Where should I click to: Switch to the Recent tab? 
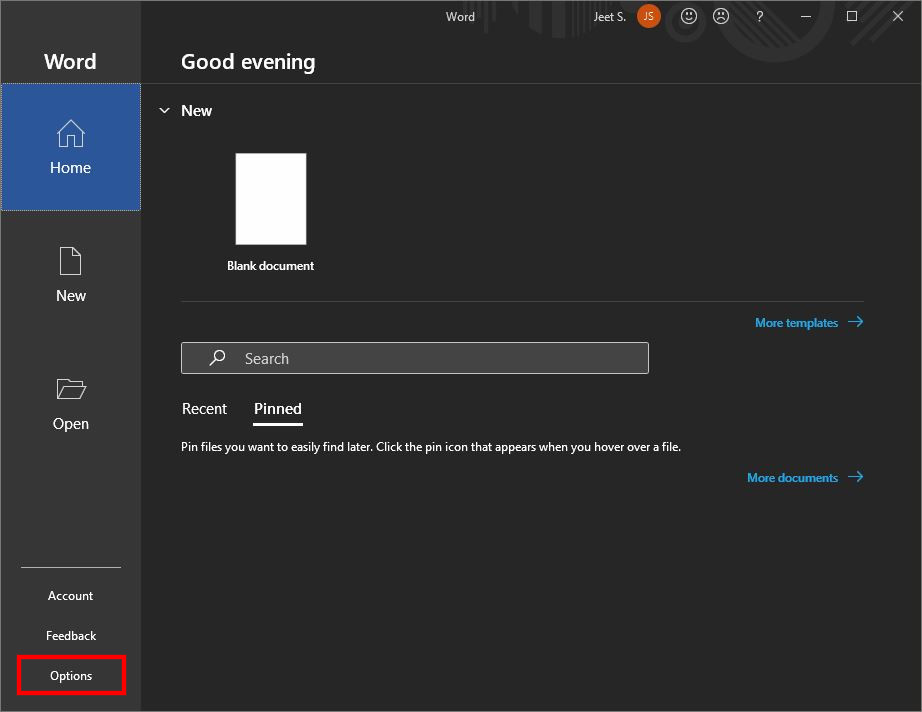[204, 408]
